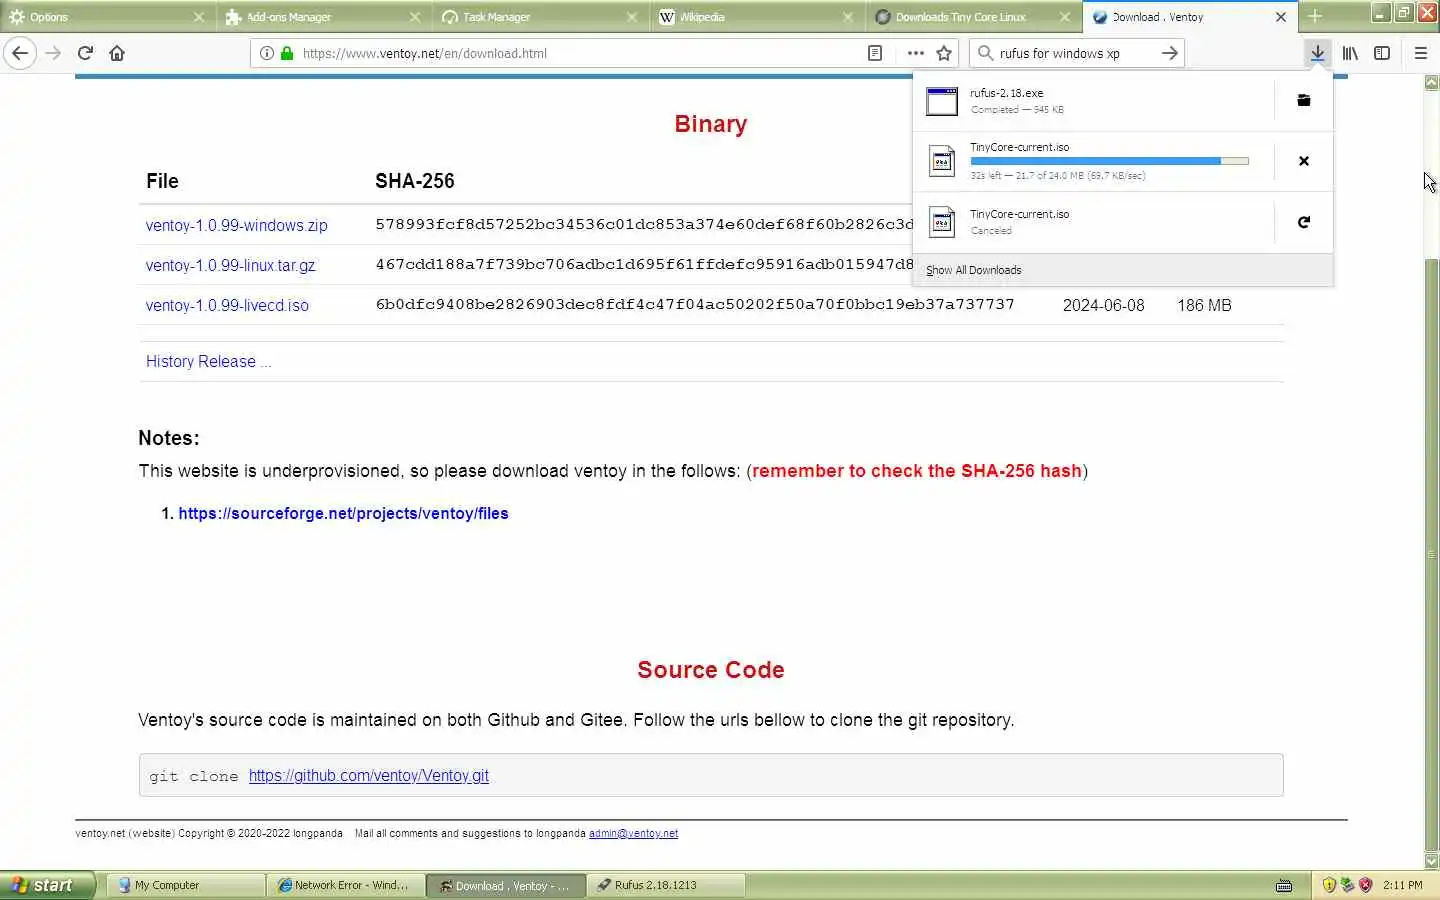Download ventoy-1.0.99-linux.tar.gz
Image resolution: width=1440 pixels, height=900 pixels.
click(x=230, y=265)
